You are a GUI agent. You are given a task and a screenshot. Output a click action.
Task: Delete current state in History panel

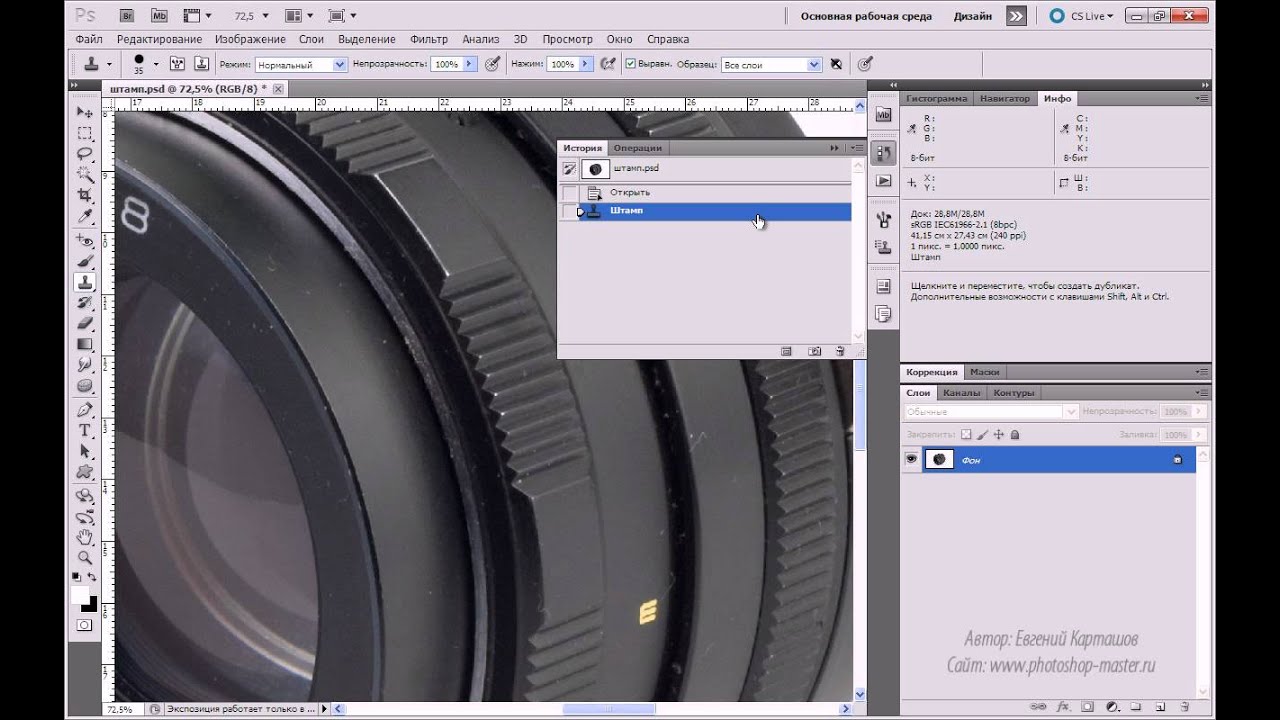click(840, 351)
